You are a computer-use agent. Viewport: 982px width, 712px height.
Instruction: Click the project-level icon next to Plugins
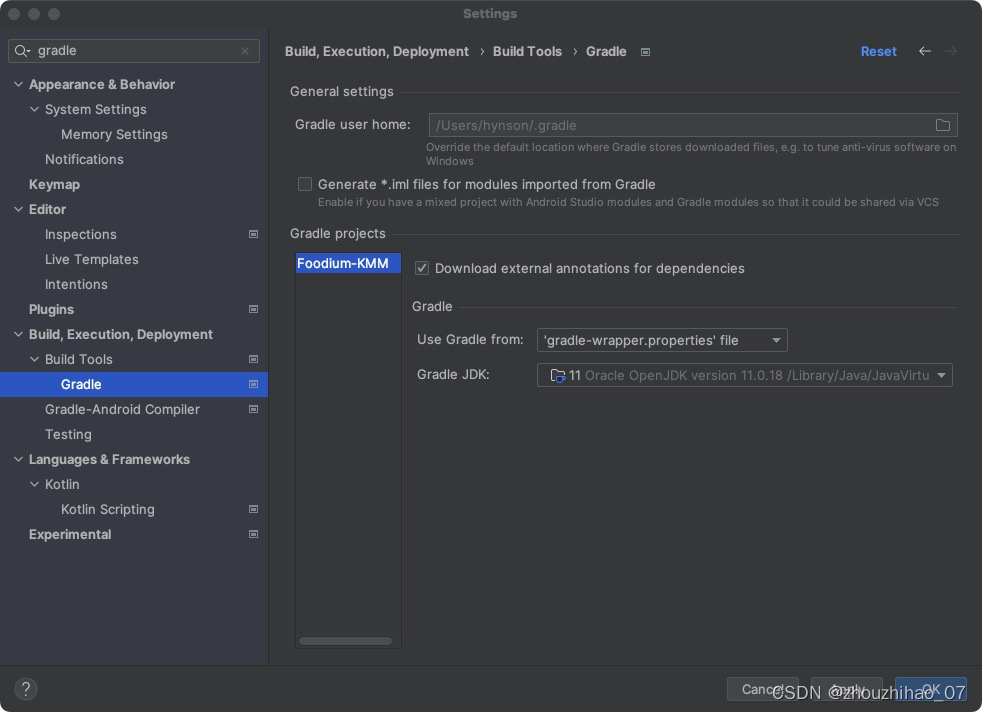point(253,309)
